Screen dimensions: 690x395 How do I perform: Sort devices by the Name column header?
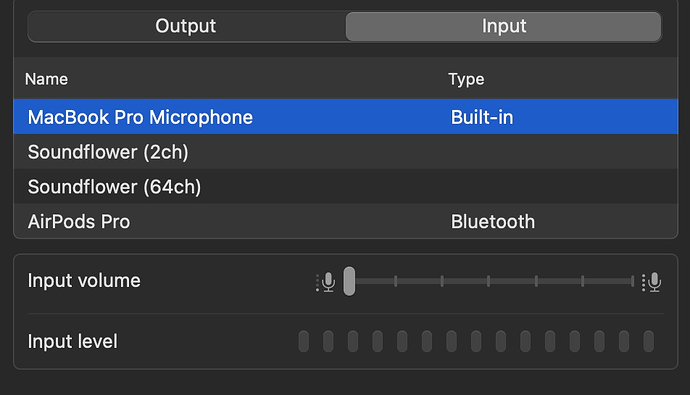pyautogui.click(x=47, y=79)
